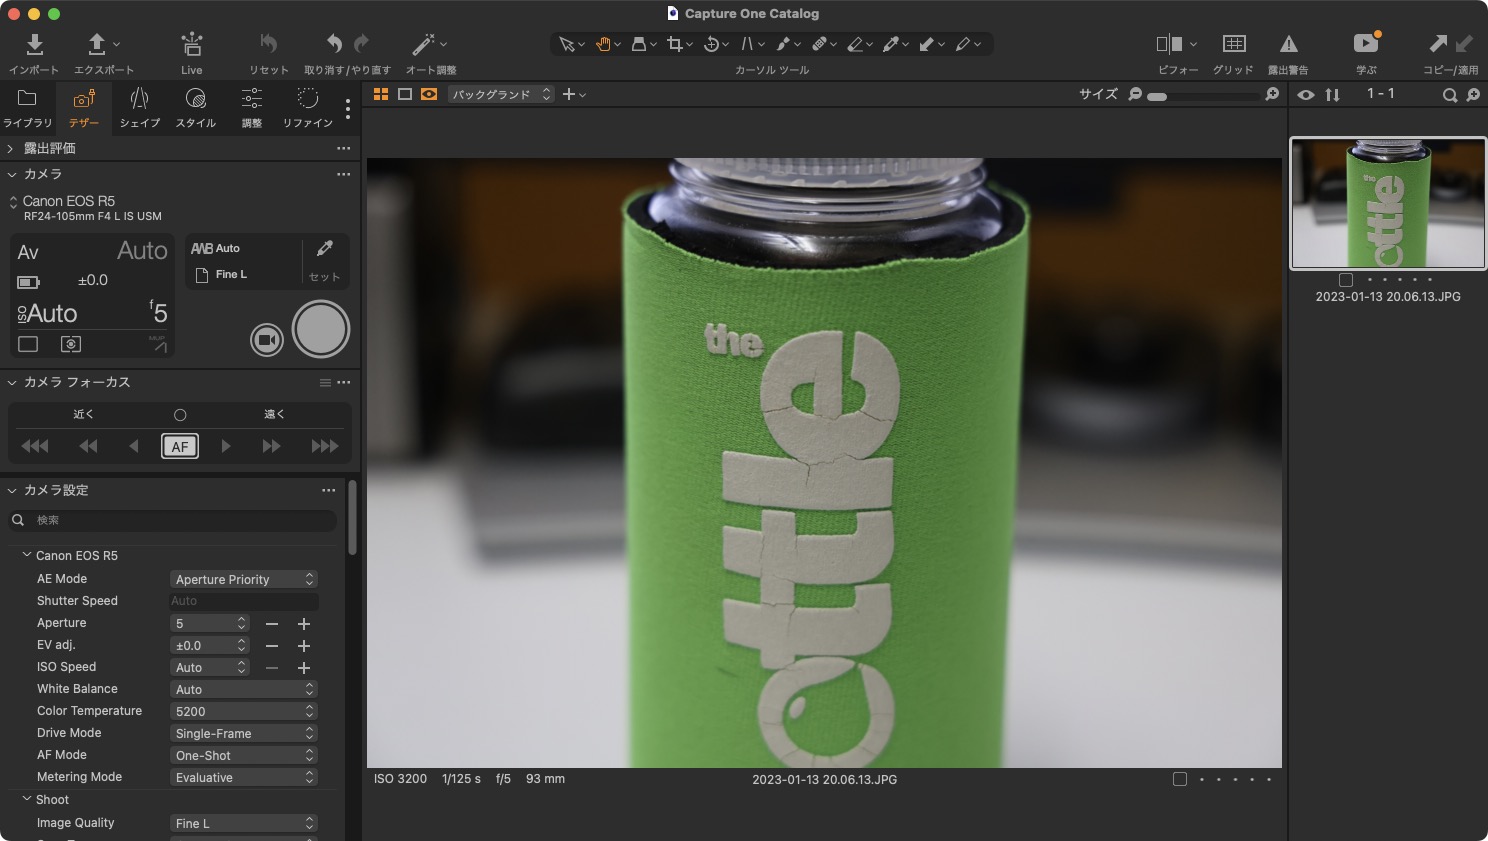Screen dimensions: 1488x841
Task: Collapse the カメラ フォーカス panel
Action: 12,382
